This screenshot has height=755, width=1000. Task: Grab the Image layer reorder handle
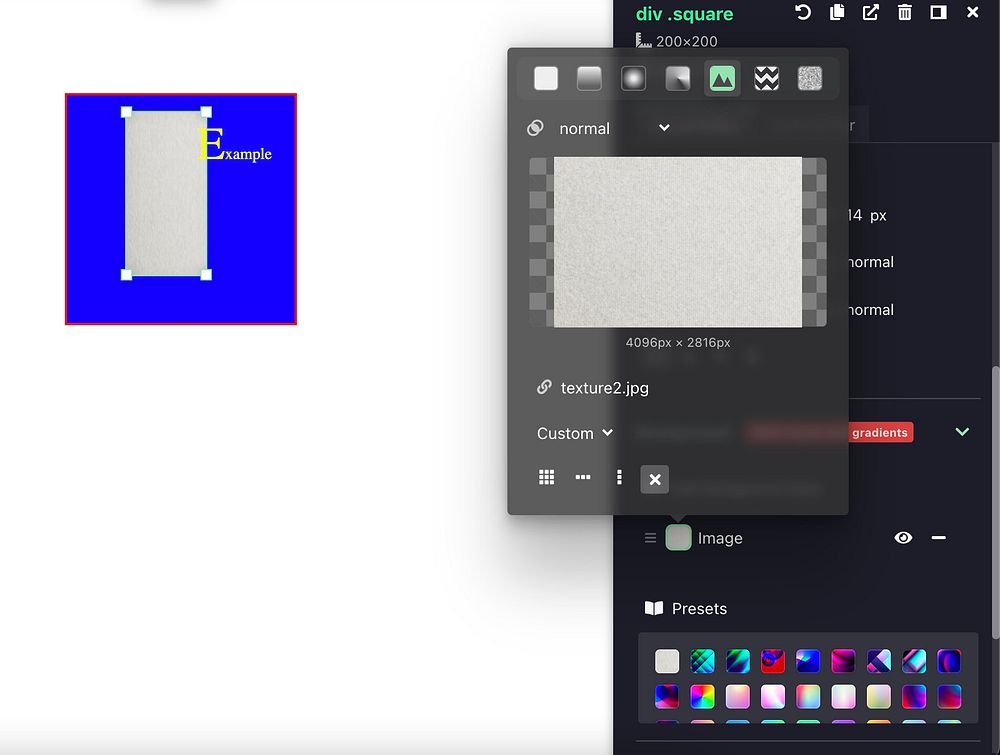pos(650,538)
